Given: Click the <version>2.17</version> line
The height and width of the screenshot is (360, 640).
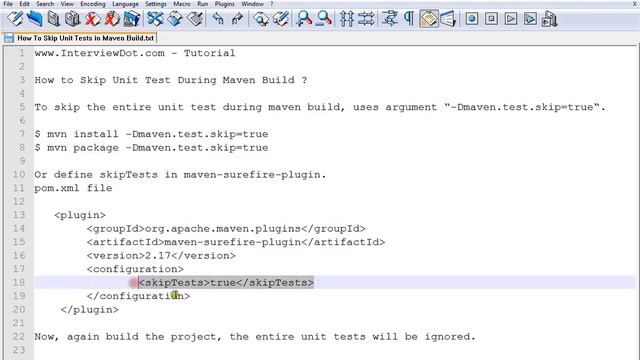Looking at the screenshot, I should tap(161, 256).
